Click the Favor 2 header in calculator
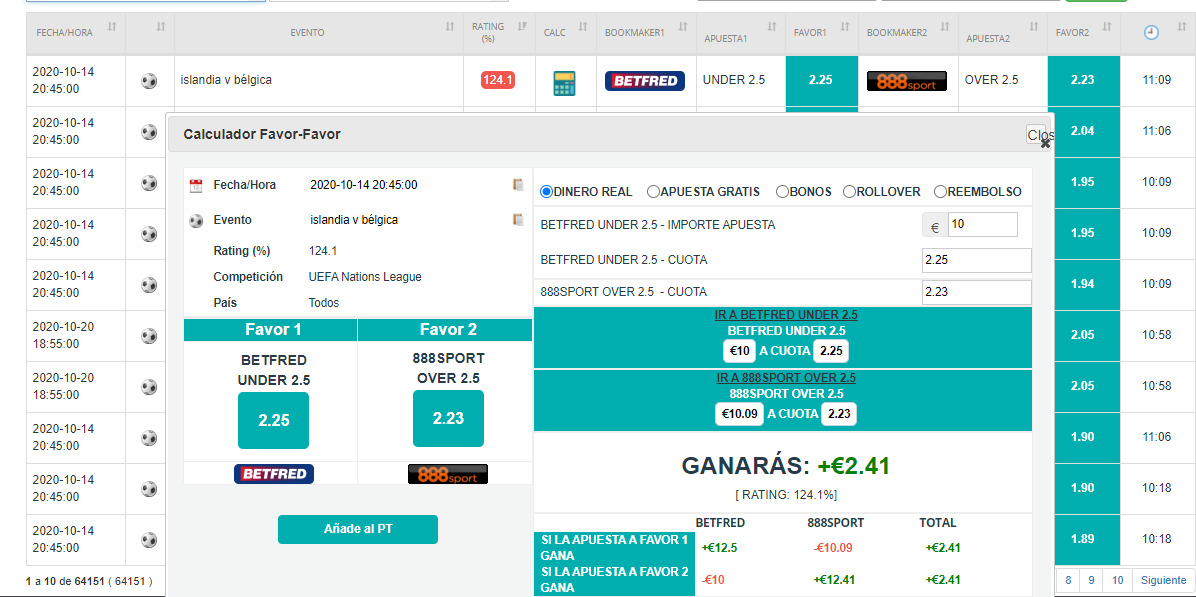Image resolution: width=1196 pixels, height=597 pixels. tap(448, 330)
